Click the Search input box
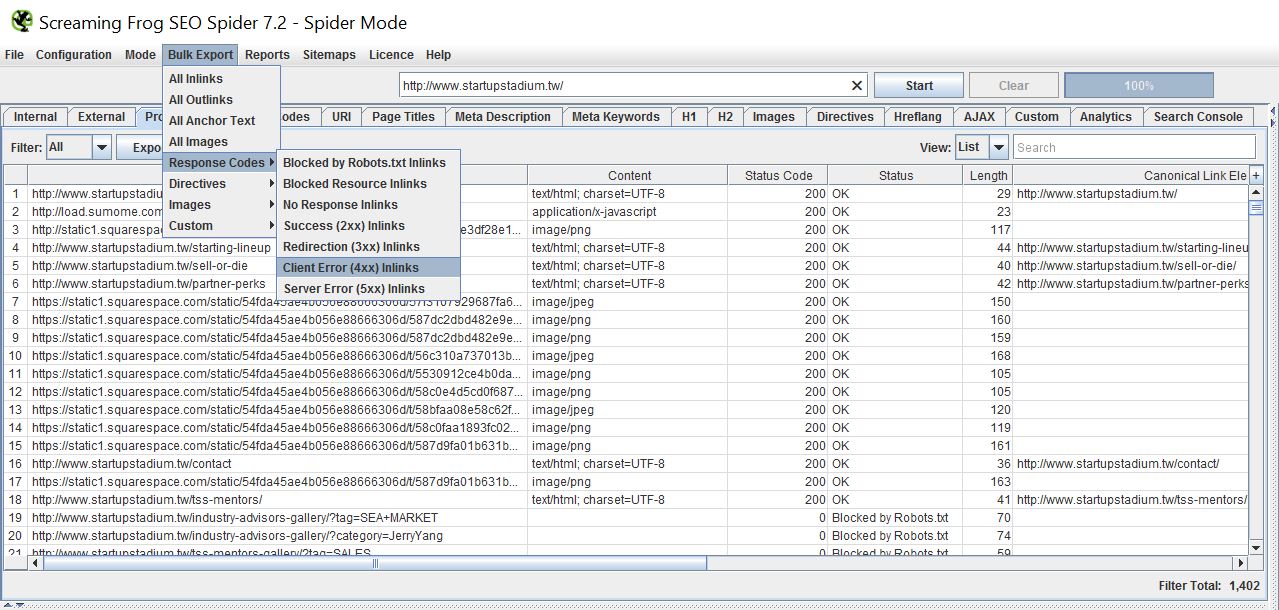Image resolution: width=1279 pixels, height=610 pixels. pos(1134,147)
